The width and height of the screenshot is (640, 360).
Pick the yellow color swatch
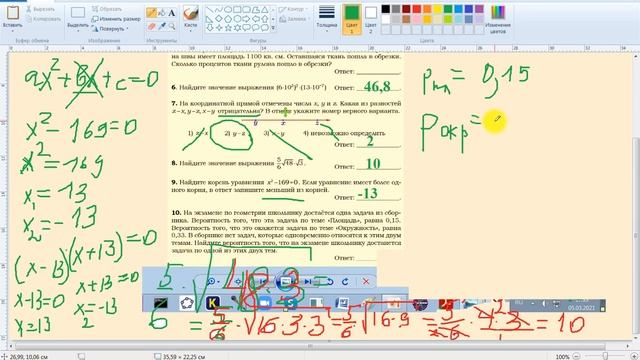(x=438, y=9)
